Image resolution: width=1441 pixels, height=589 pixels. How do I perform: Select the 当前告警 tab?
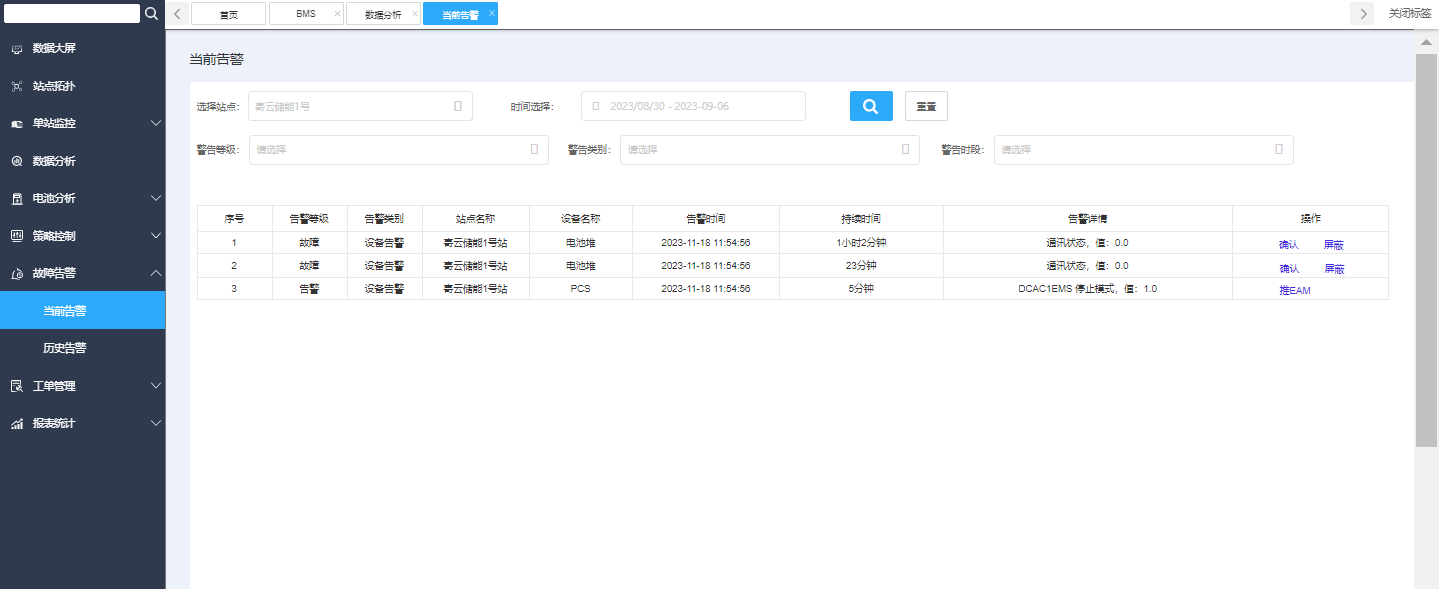click(x=460, y=14)
